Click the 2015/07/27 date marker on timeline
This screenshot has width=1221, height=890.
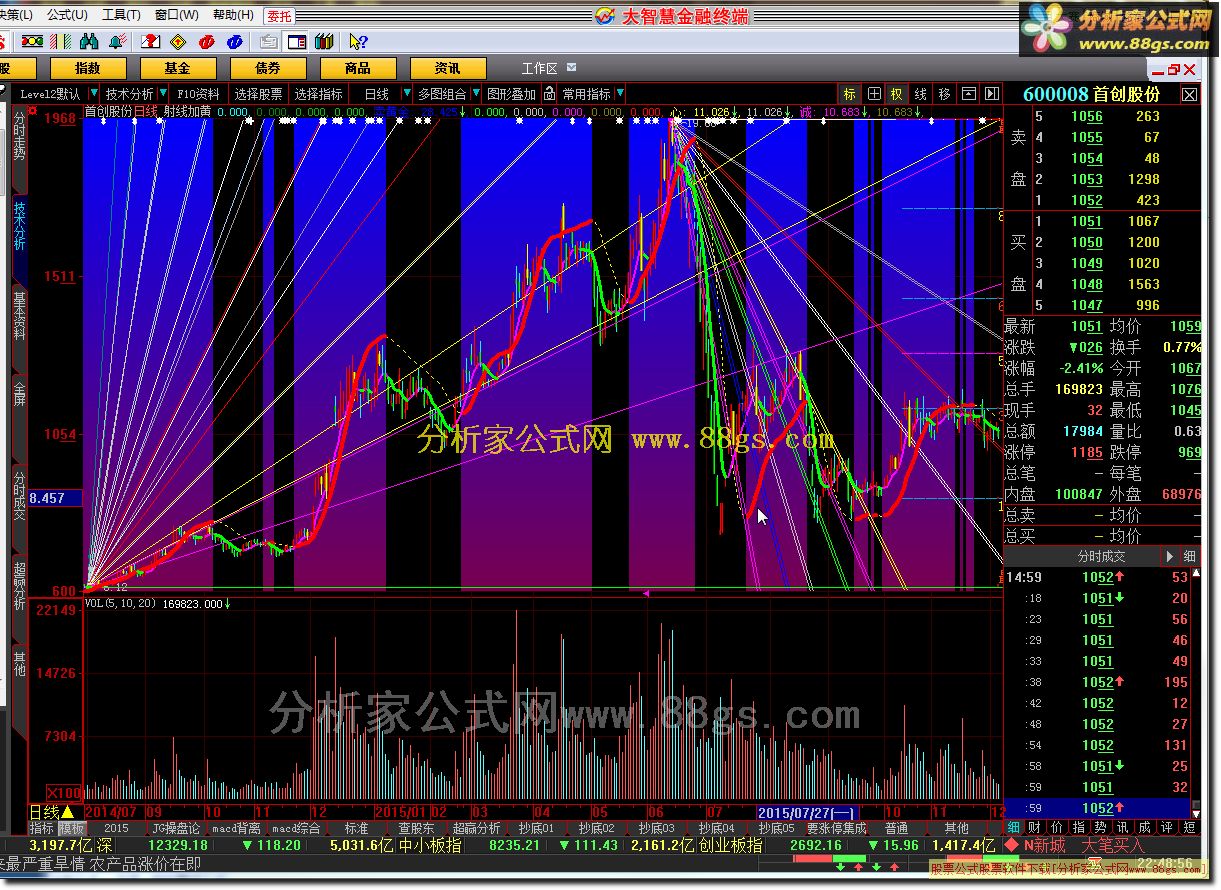pos(807,812)
